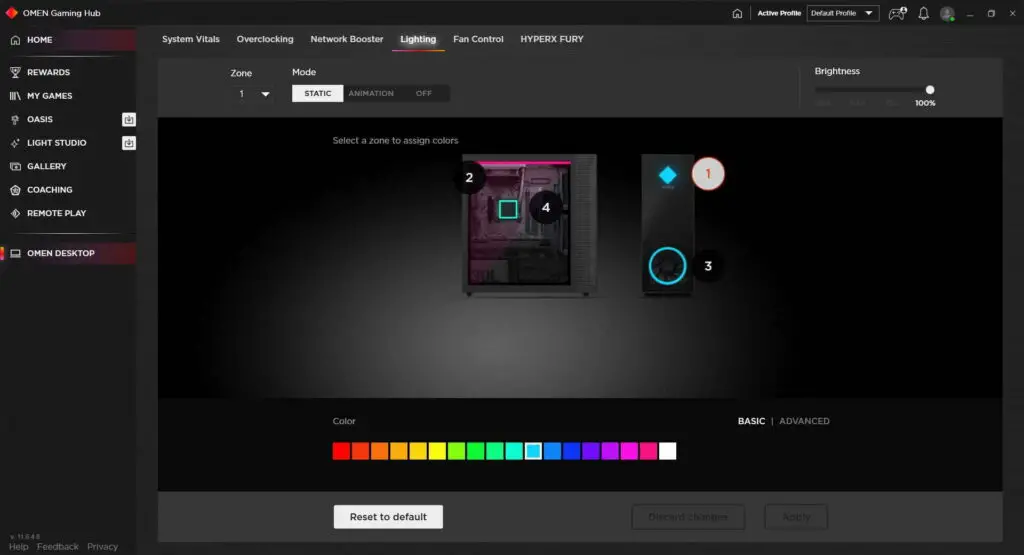Click the diamond logo light on tower
This screenshot has width=1024, height=555.
click(667, 175)
